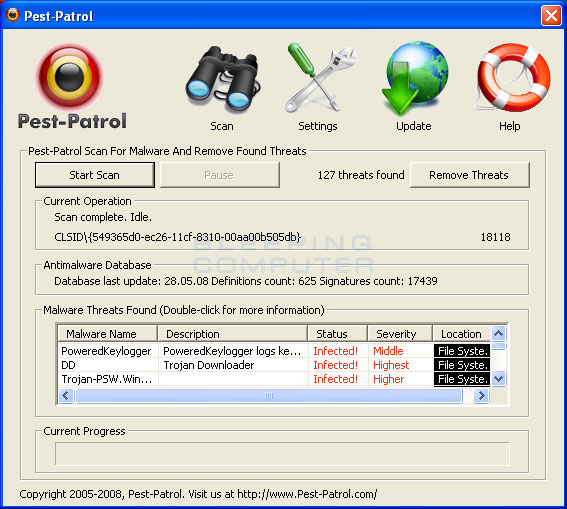This screenshot has height=509, width=567.
Task: Click the Scan text label
Action: [x=222, y=126]
